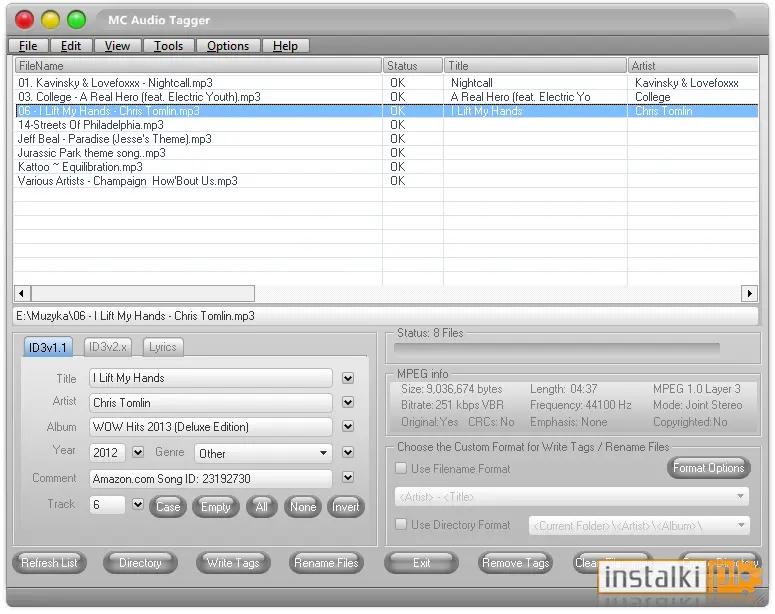Open the View menu

(117, 46)
